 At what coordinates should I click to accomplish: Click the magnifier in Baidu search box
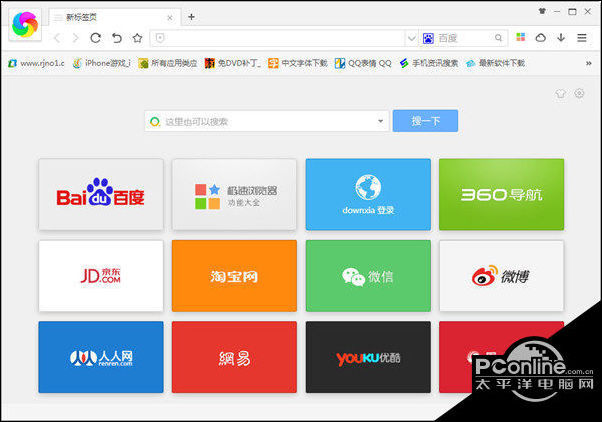[498, 38]
